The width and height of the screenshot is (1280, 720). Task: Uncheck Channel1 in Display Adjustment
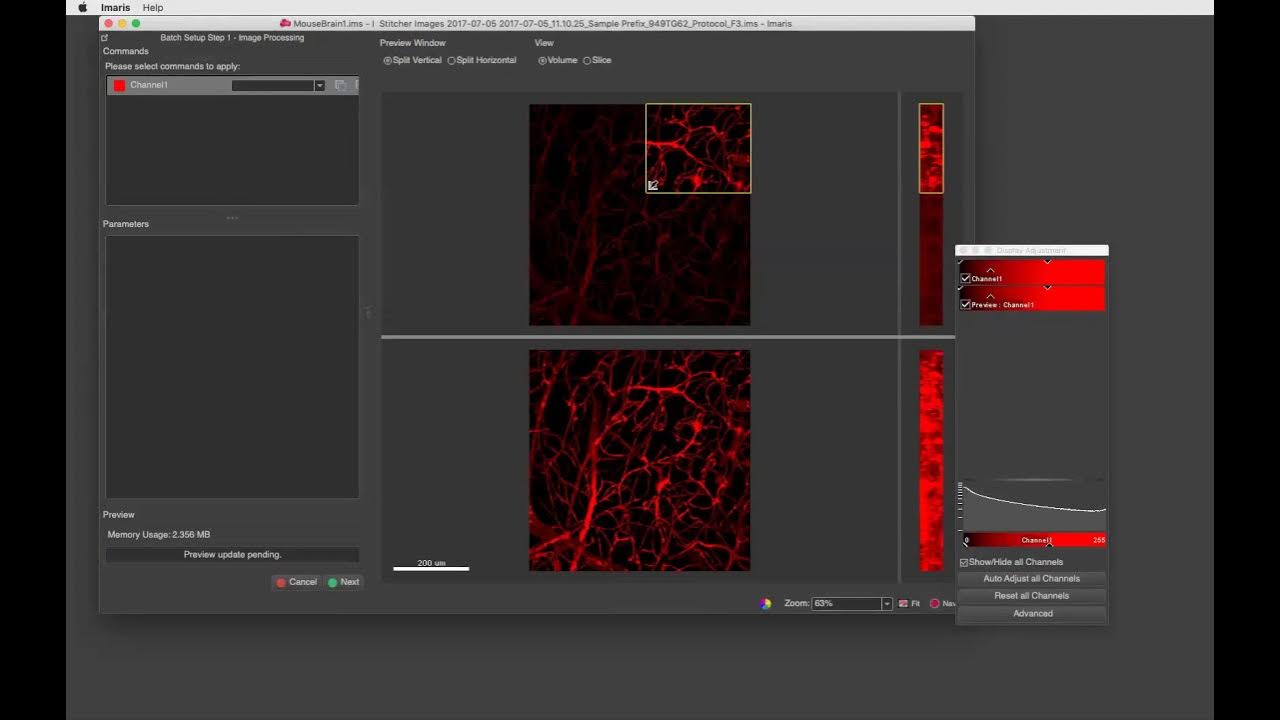coord(965,279)
